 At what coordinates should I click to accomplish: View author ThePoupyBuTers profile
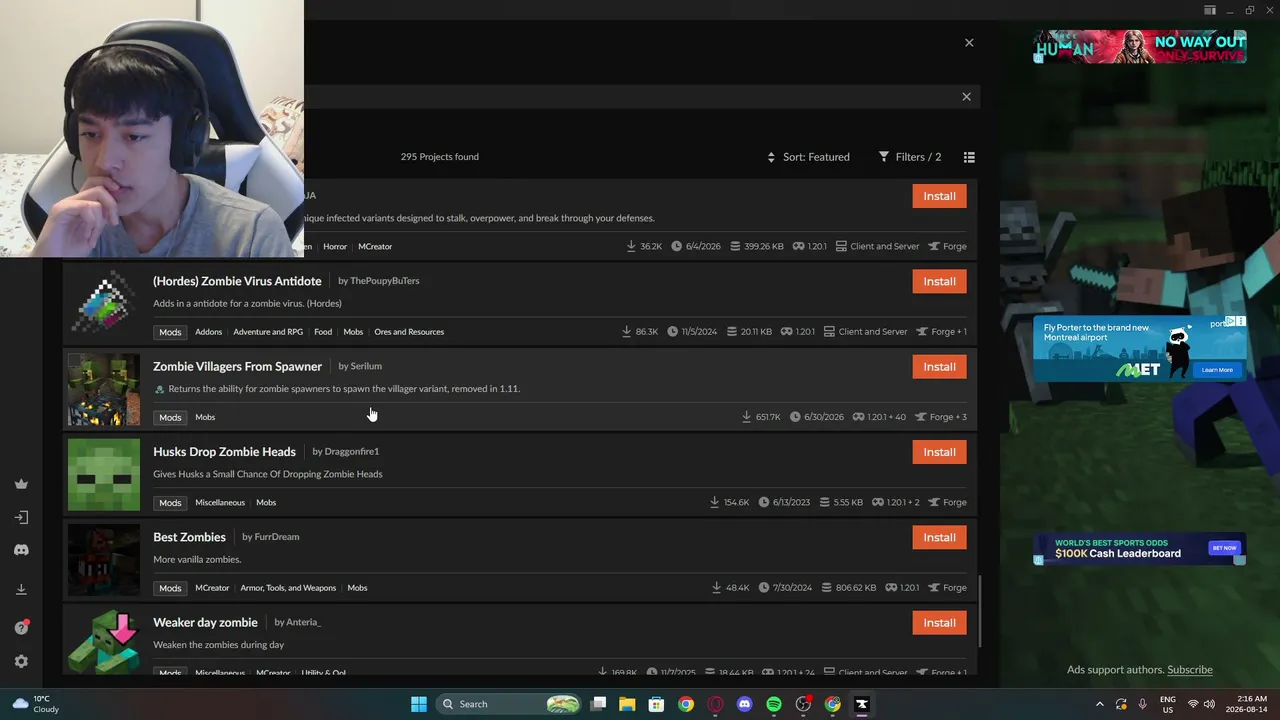tap(384, 281)
